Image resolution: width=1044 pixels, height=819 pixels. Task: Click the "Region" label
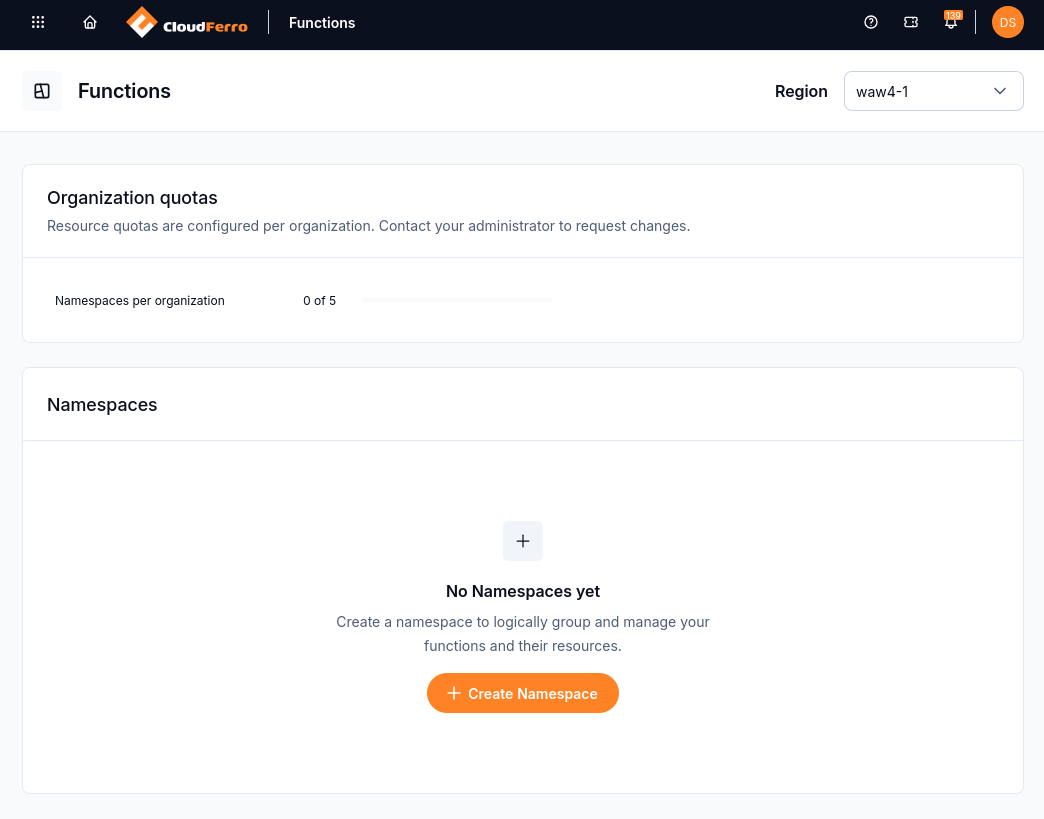point(801,91)
